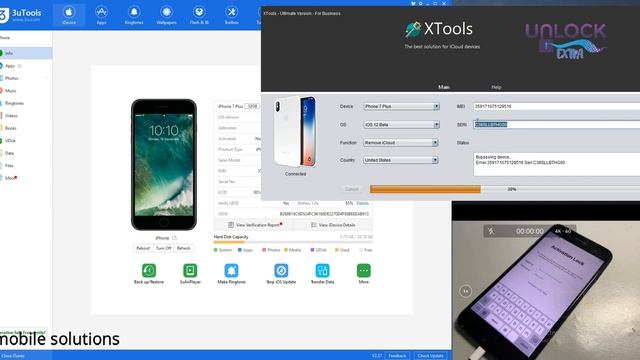Open Wallpapers in 3uTools top toolbar

167,15
